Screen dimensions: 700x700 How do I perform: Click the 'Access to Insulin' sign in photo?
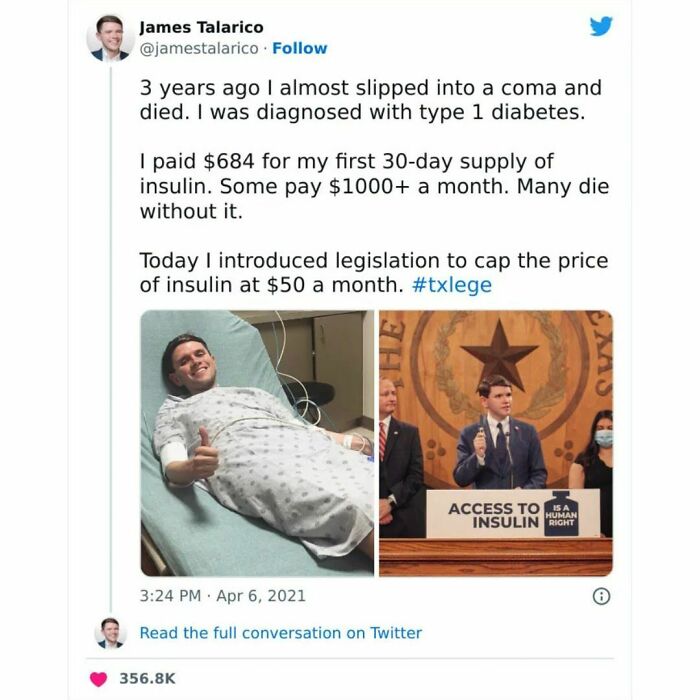(x=513, y=514)
